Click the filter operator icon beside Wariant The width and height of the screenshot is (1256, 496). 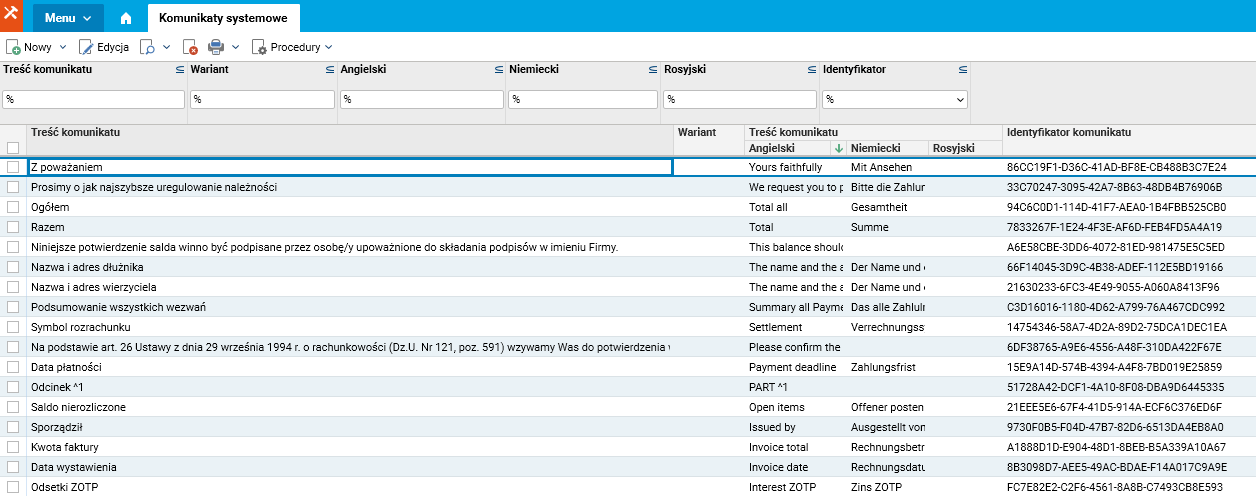[330, 70]
